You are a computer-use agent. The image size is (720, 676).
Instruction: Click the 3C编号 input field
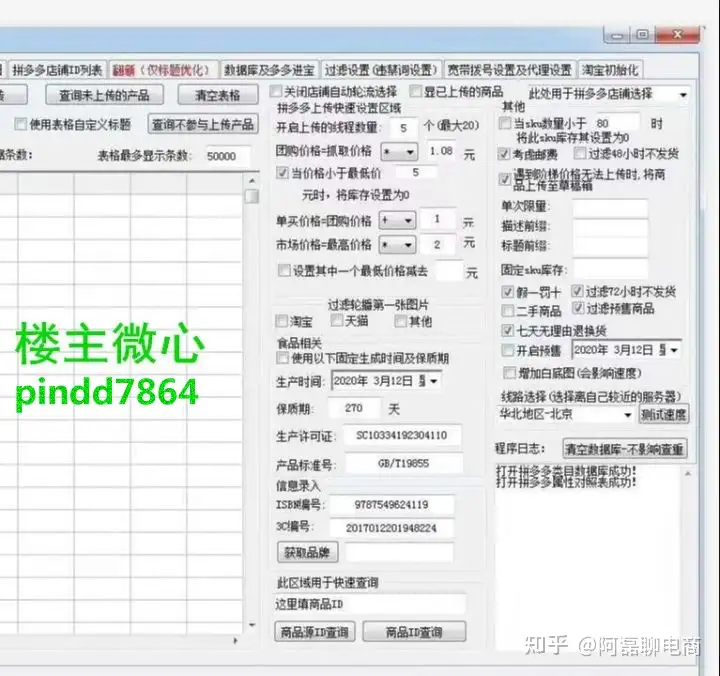click(391, 528)
